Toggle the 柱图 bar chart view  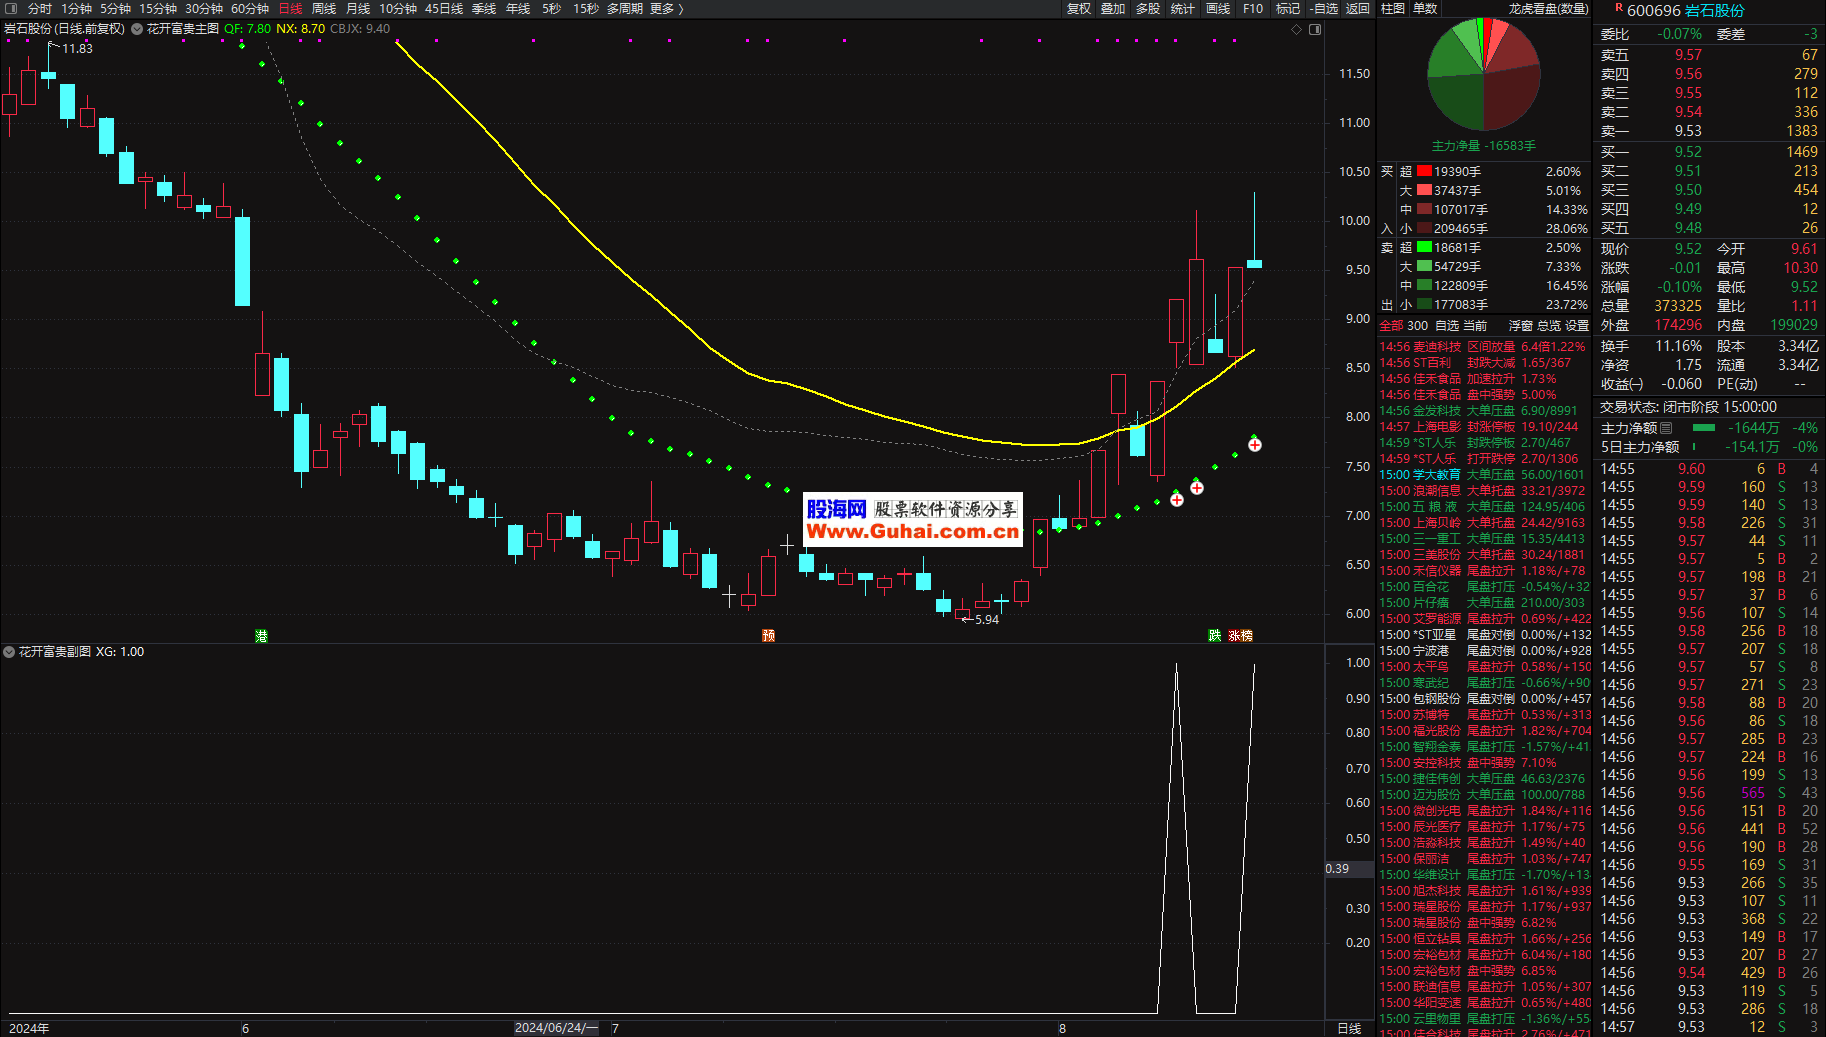click(1393, 9)
